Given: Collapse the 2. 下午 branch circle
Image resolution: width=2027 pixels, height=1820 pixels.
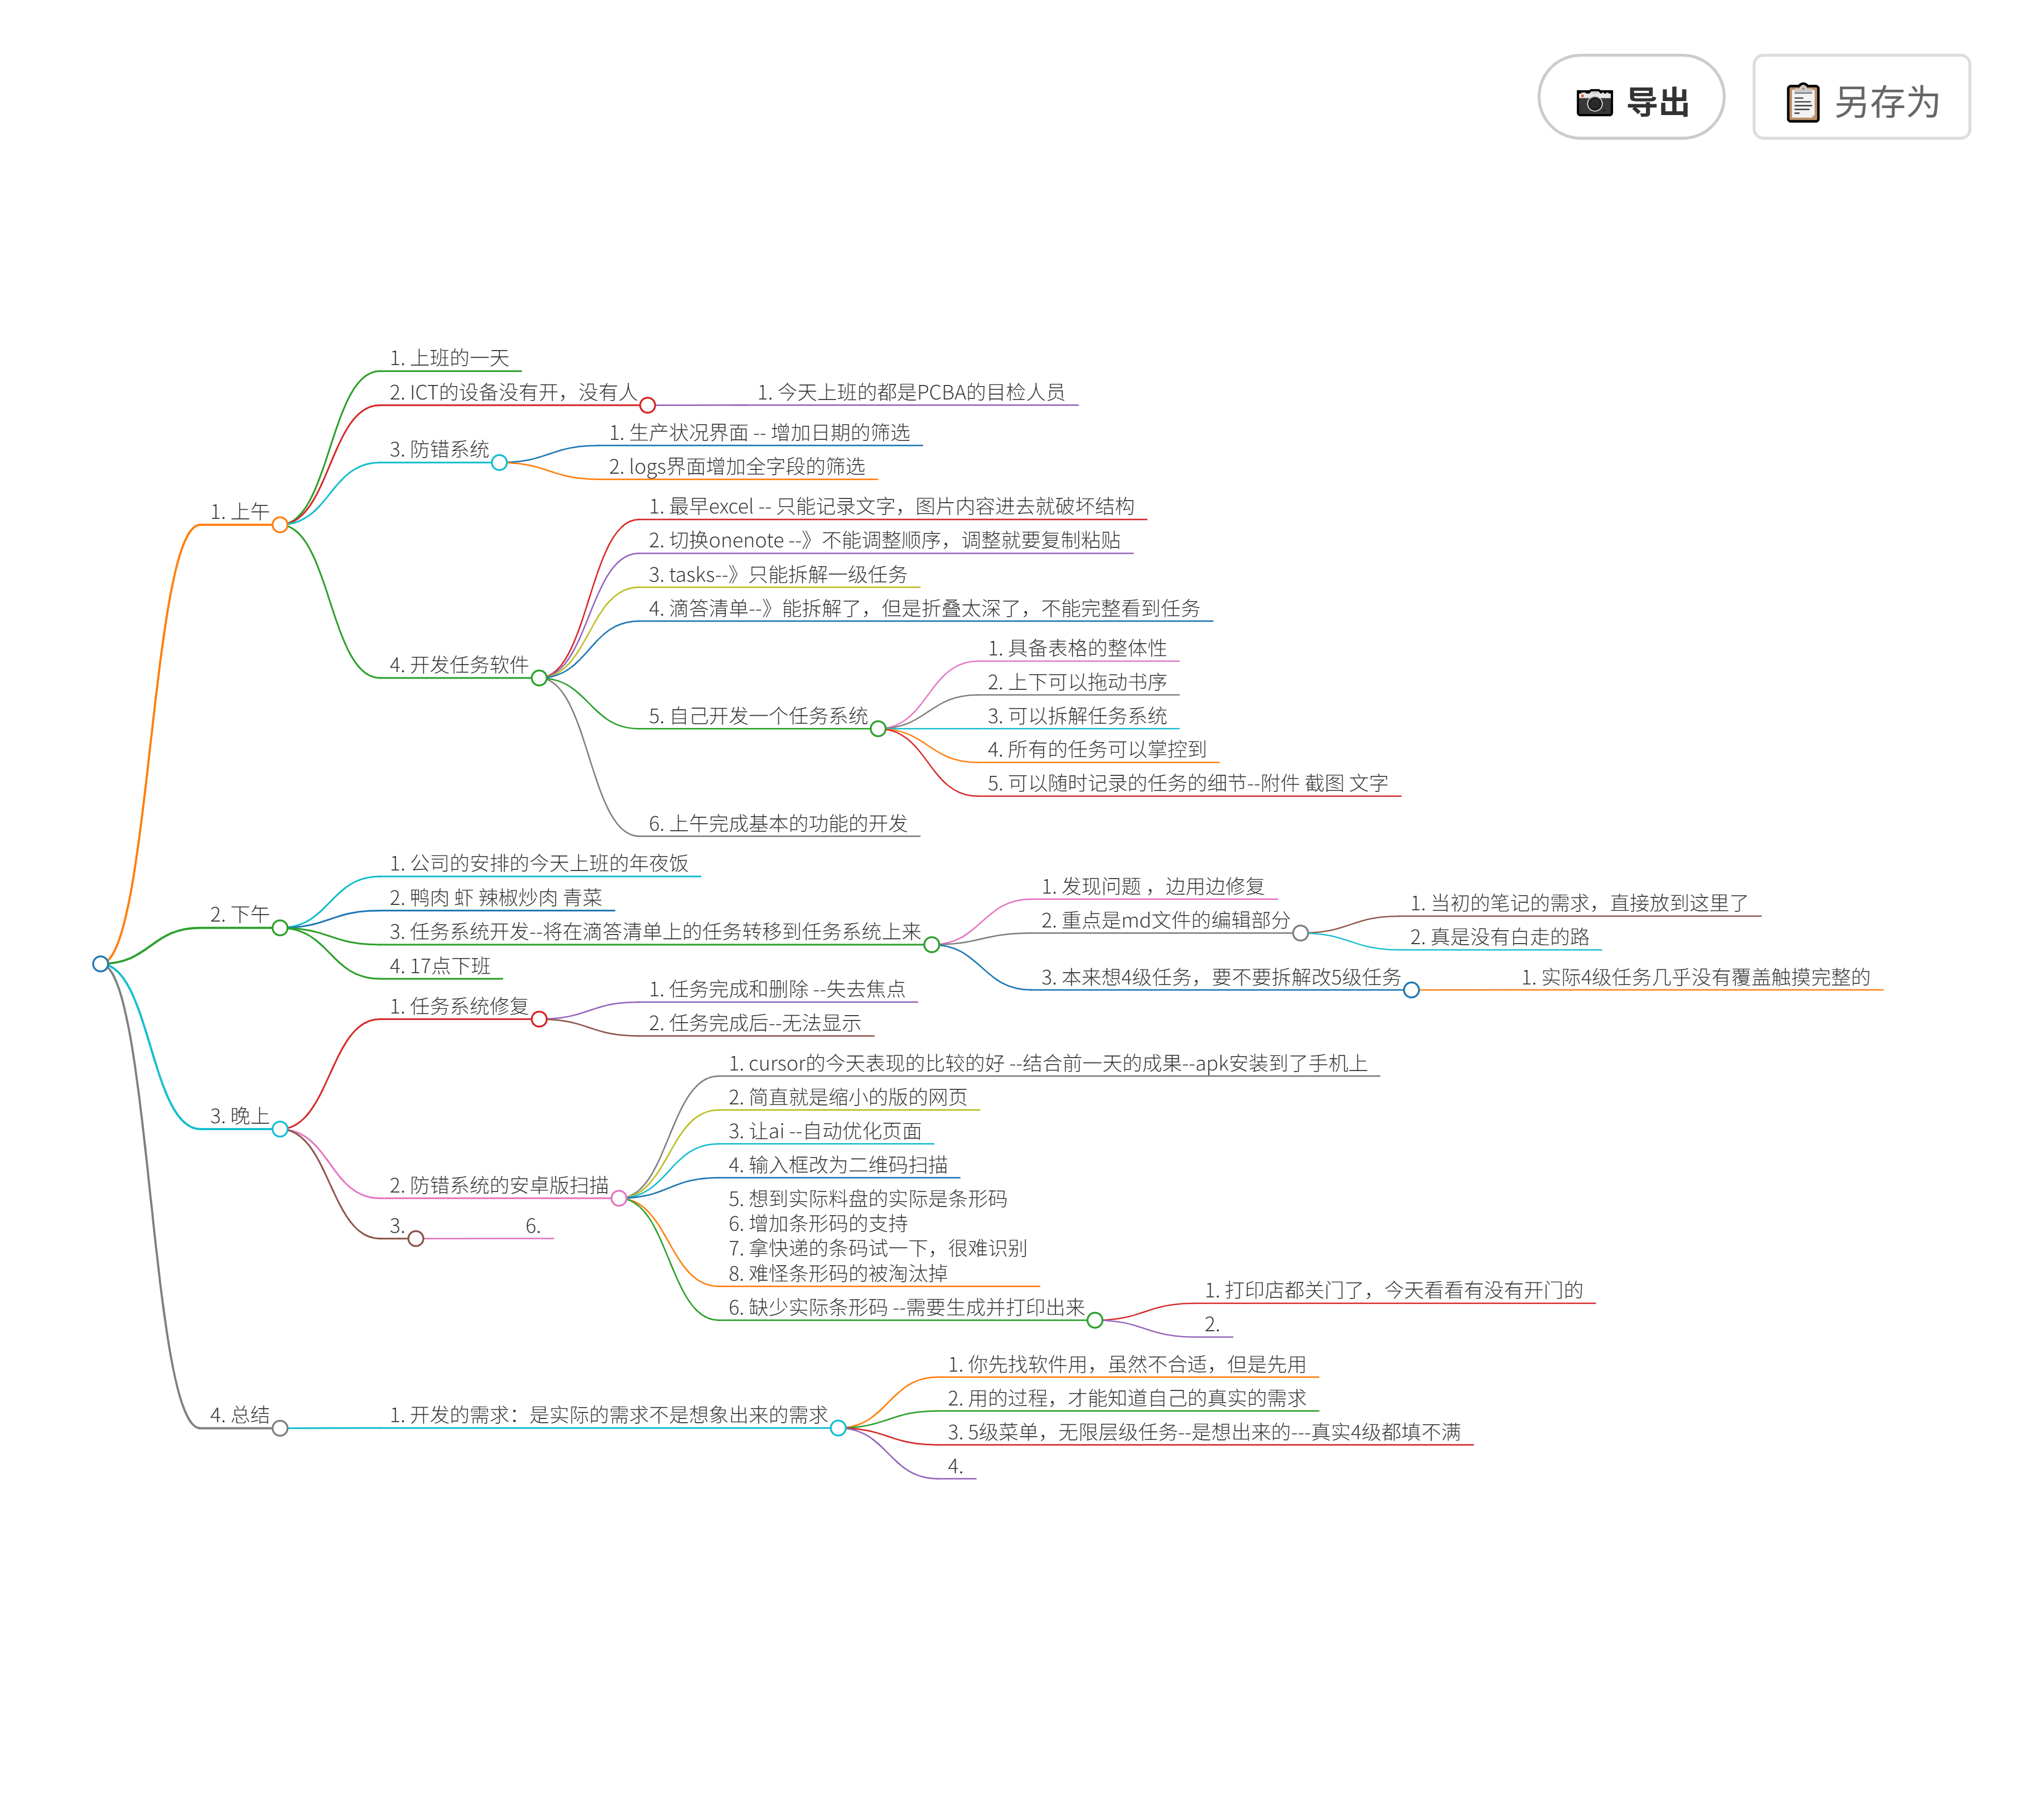Looking at the screenshot, I should (x=280, y=928).
